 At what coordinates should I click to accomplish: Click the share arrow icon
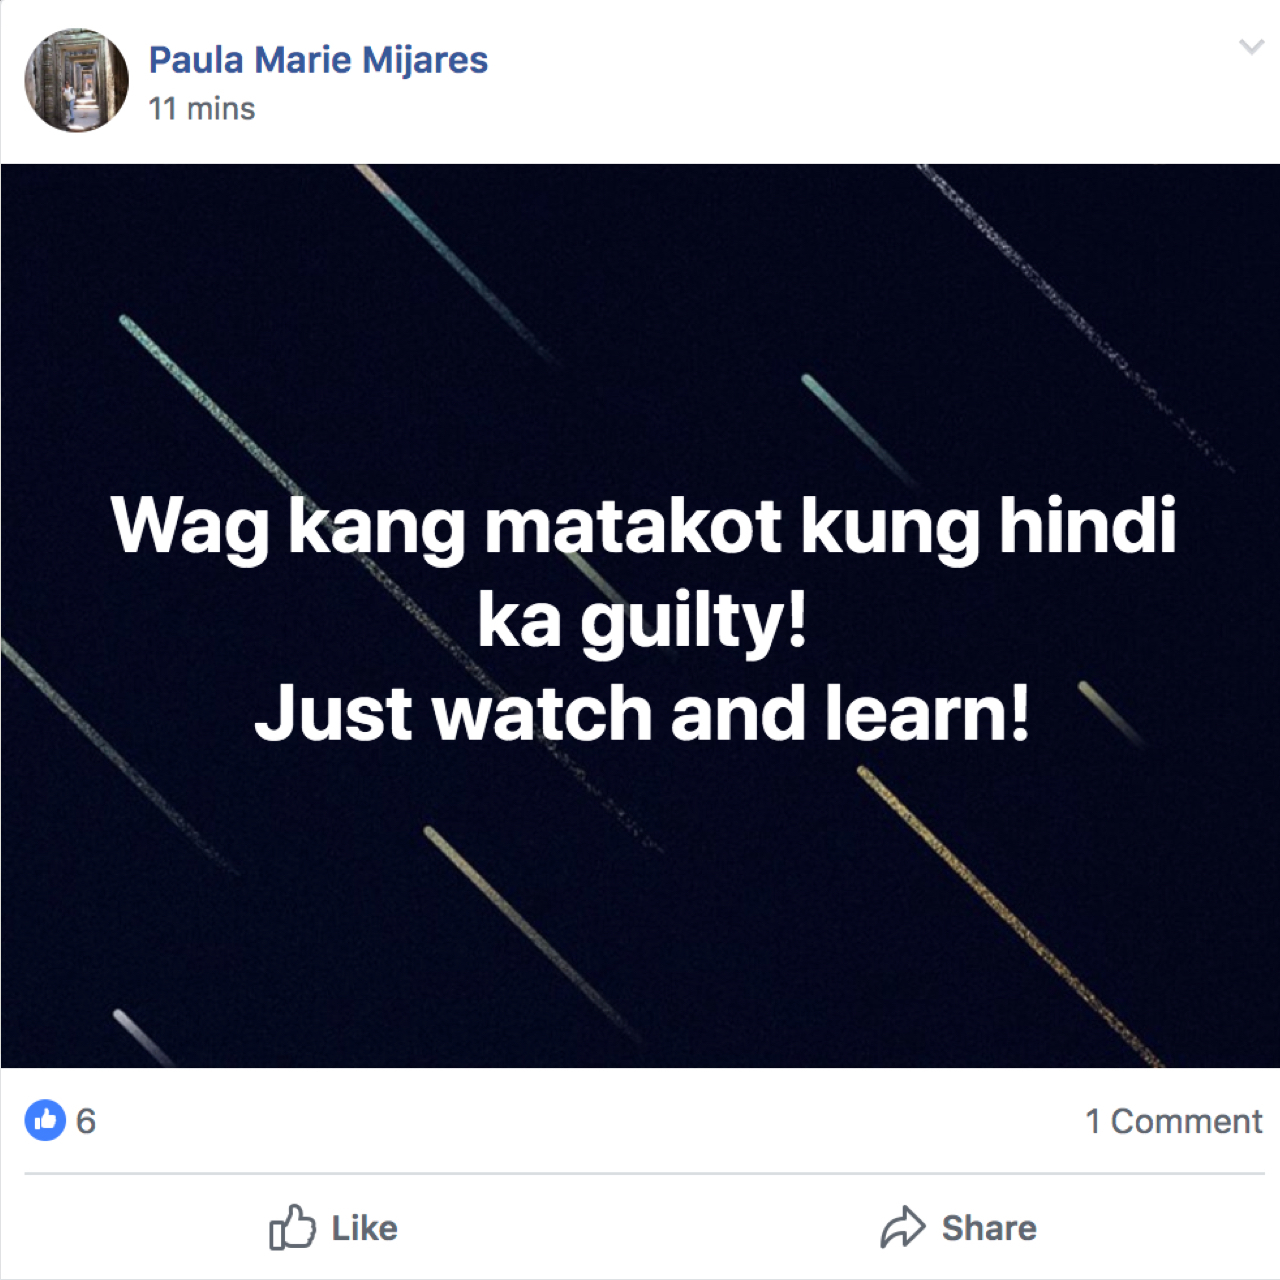903,1227
